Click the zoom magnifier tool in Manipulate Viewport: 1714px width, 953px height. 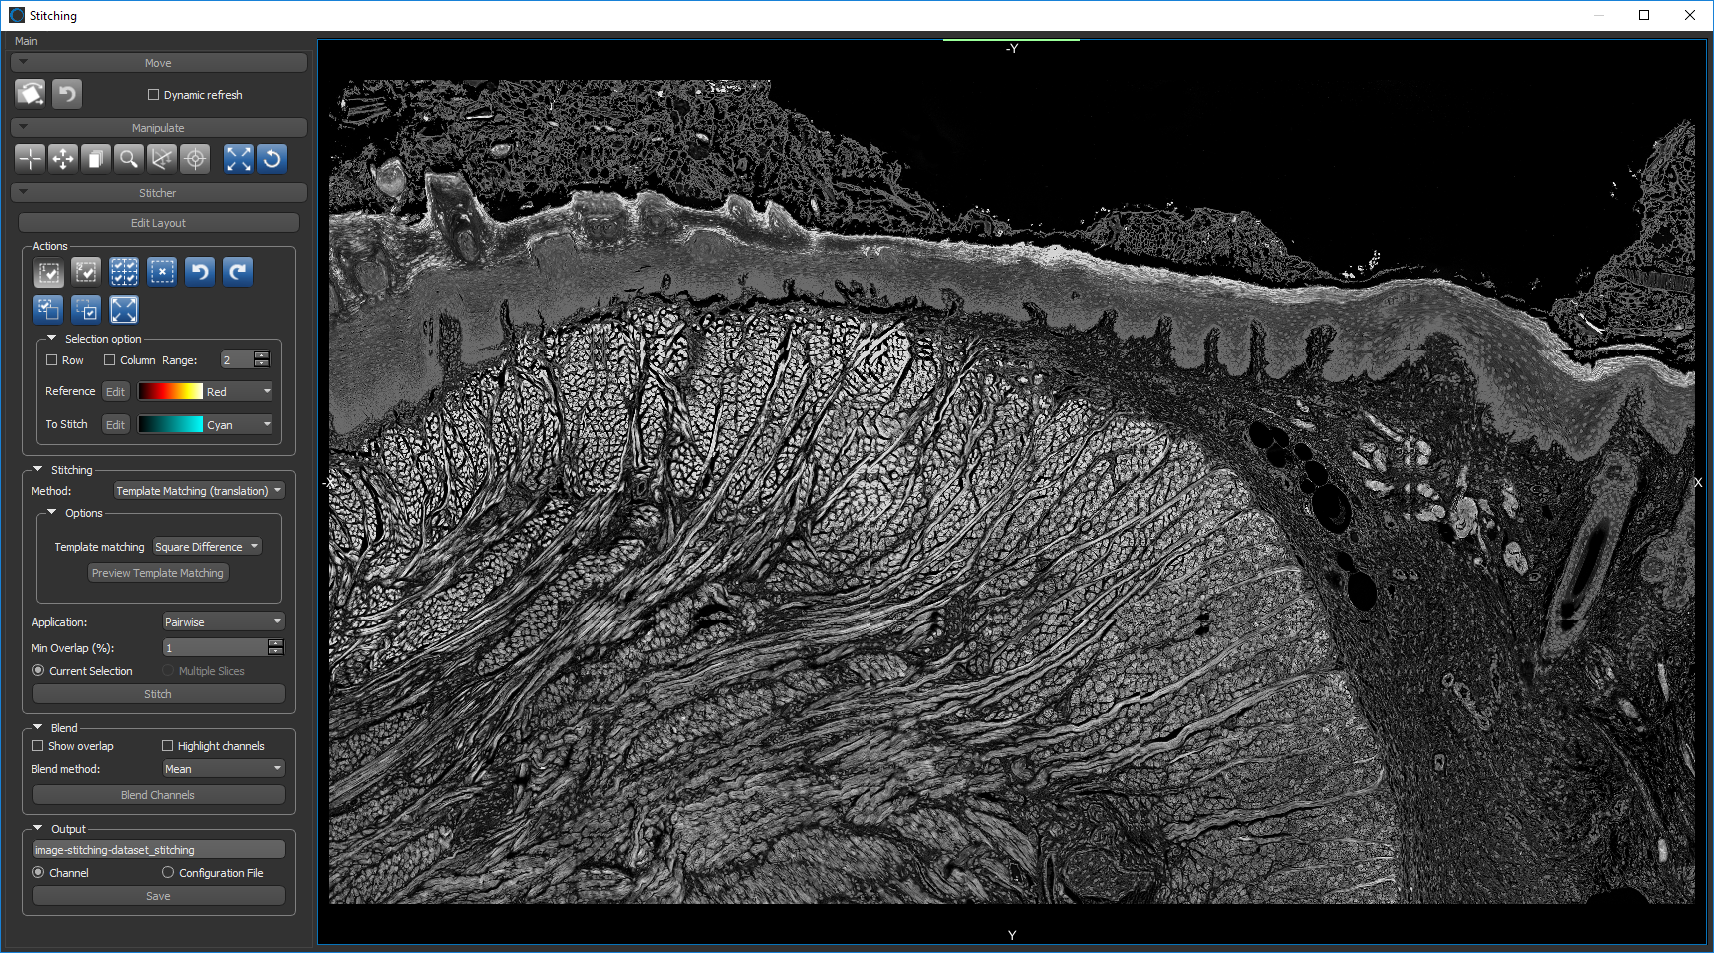(x=128, y=159)
